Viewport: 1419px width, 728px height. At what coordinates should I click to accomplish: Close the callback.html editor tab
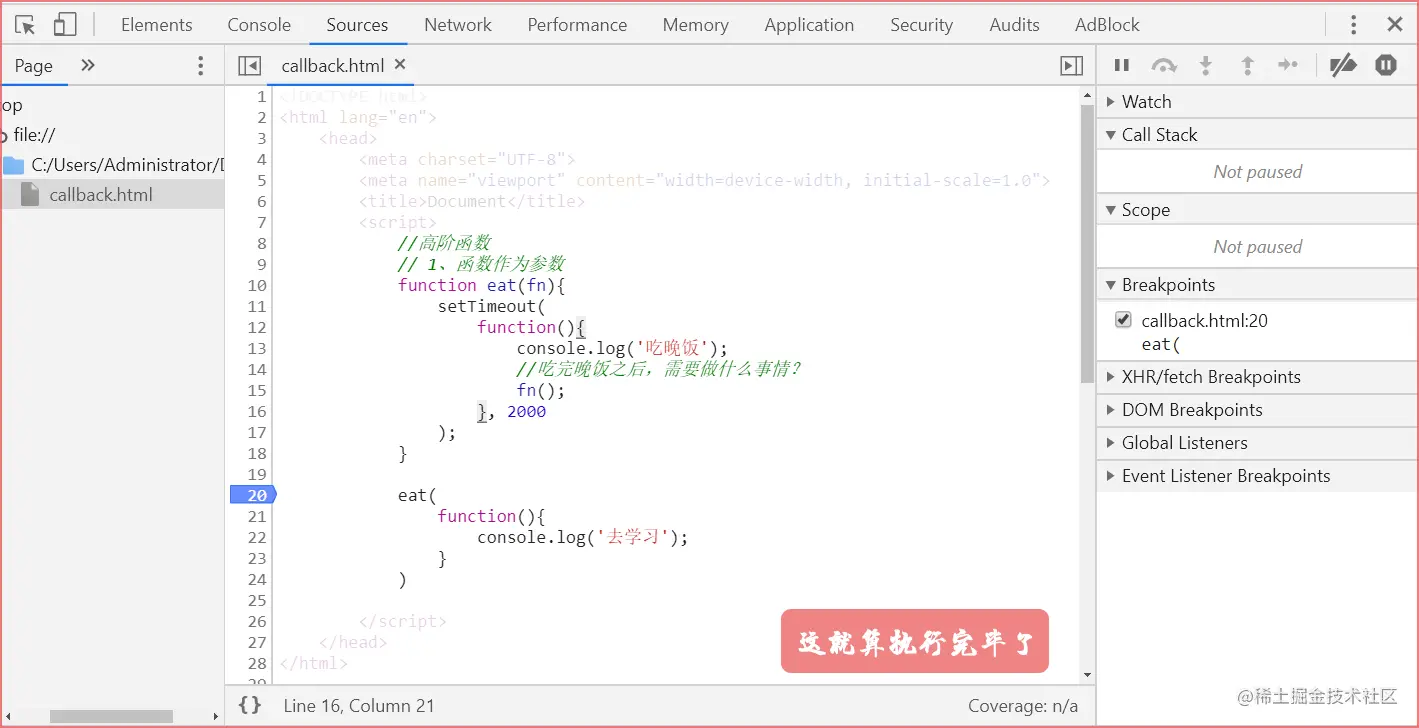coord(400,64)
